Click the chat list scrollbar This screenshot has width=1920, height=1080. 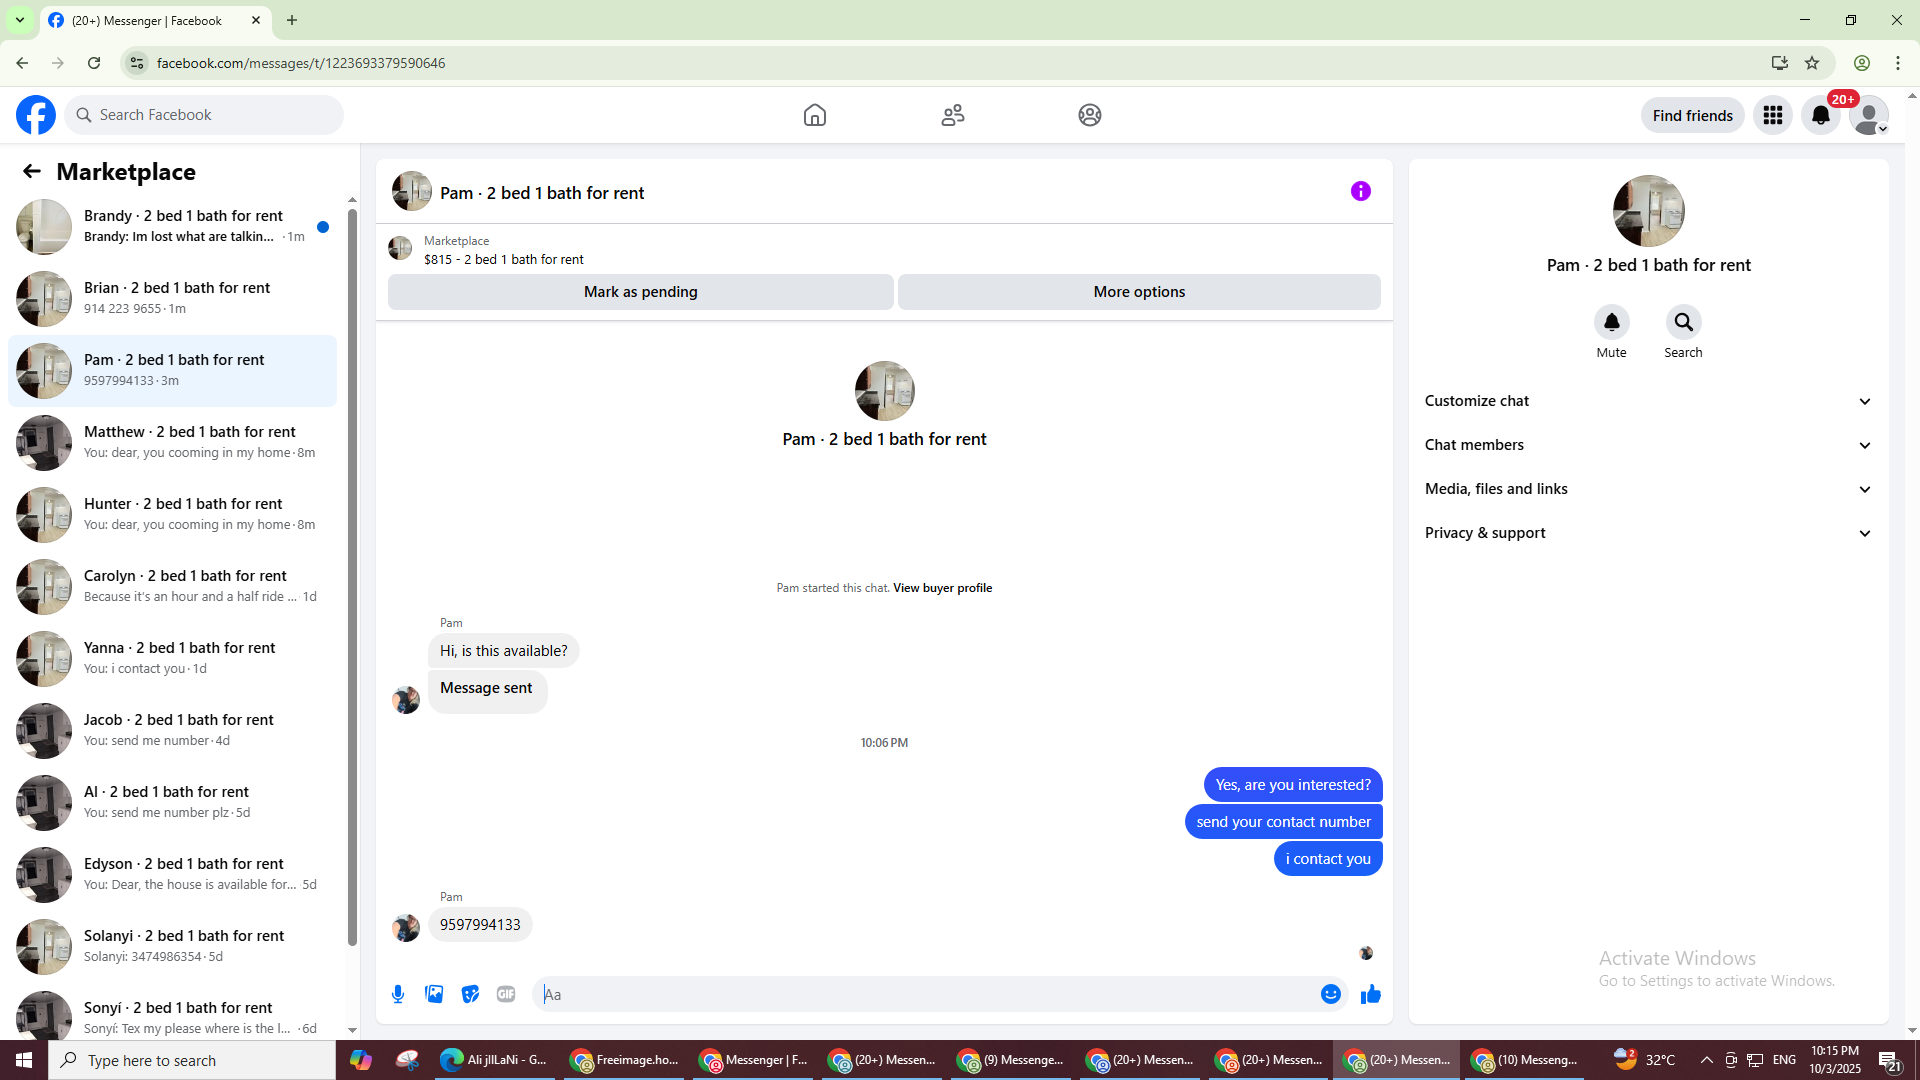pyautogui.click(x=352, y=575)
